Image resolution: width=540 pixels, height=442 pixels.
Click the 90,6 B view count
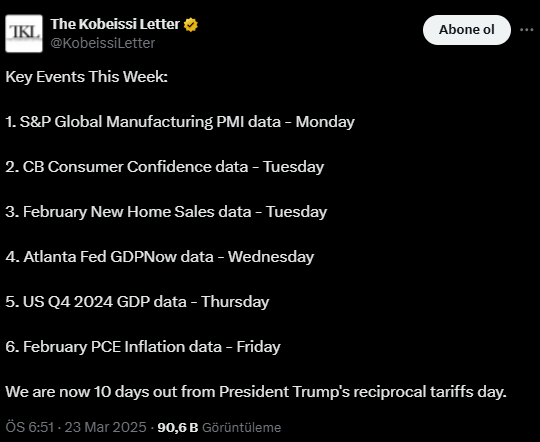point(178,428)
